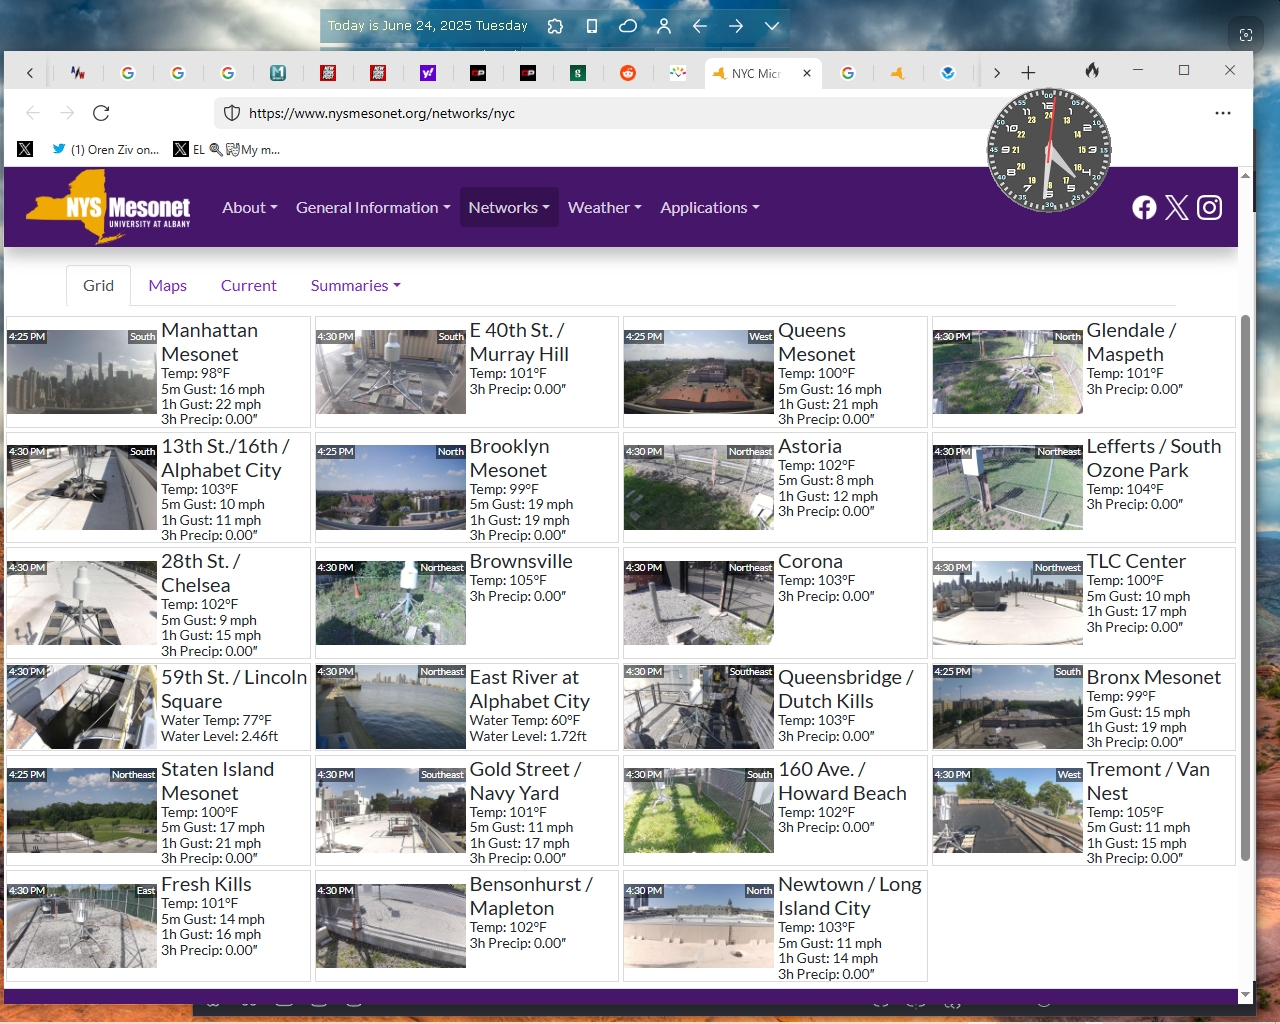
Task: Open the Summaries dropdown tab
Action: pos(355,285)
